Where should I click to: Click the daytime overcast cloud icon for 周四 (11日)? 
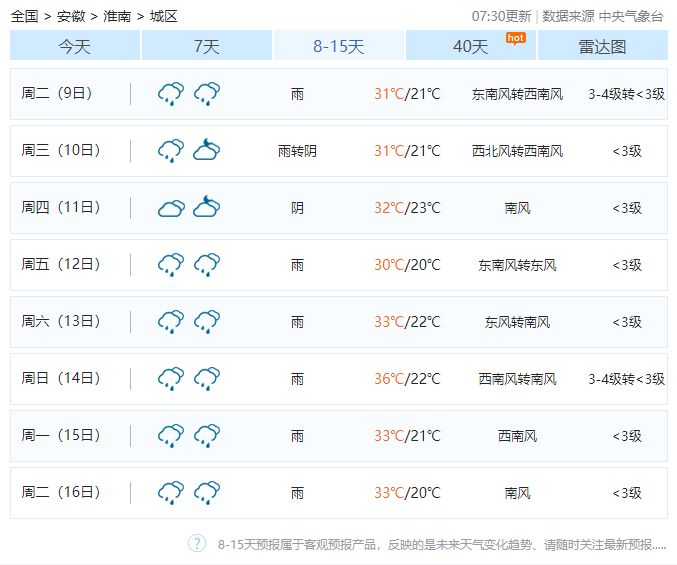(171, 208)
